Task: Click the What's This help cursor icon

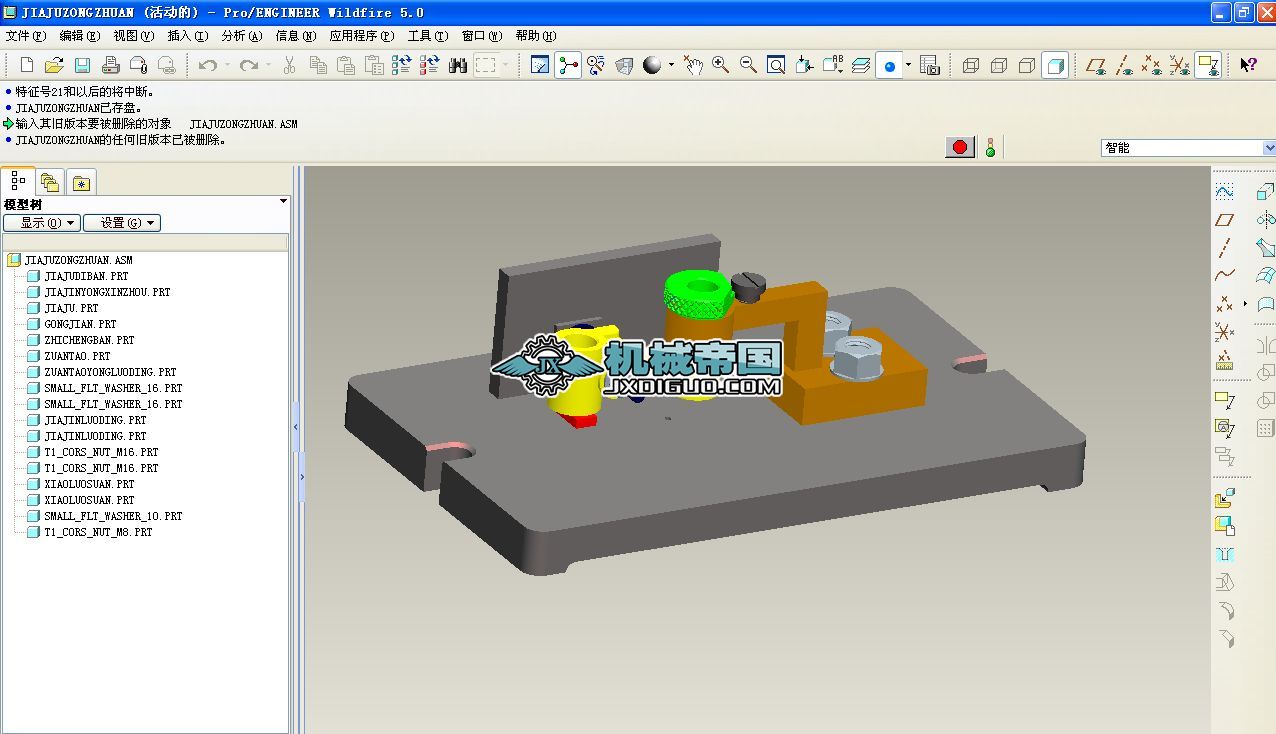Action: 1248,65
